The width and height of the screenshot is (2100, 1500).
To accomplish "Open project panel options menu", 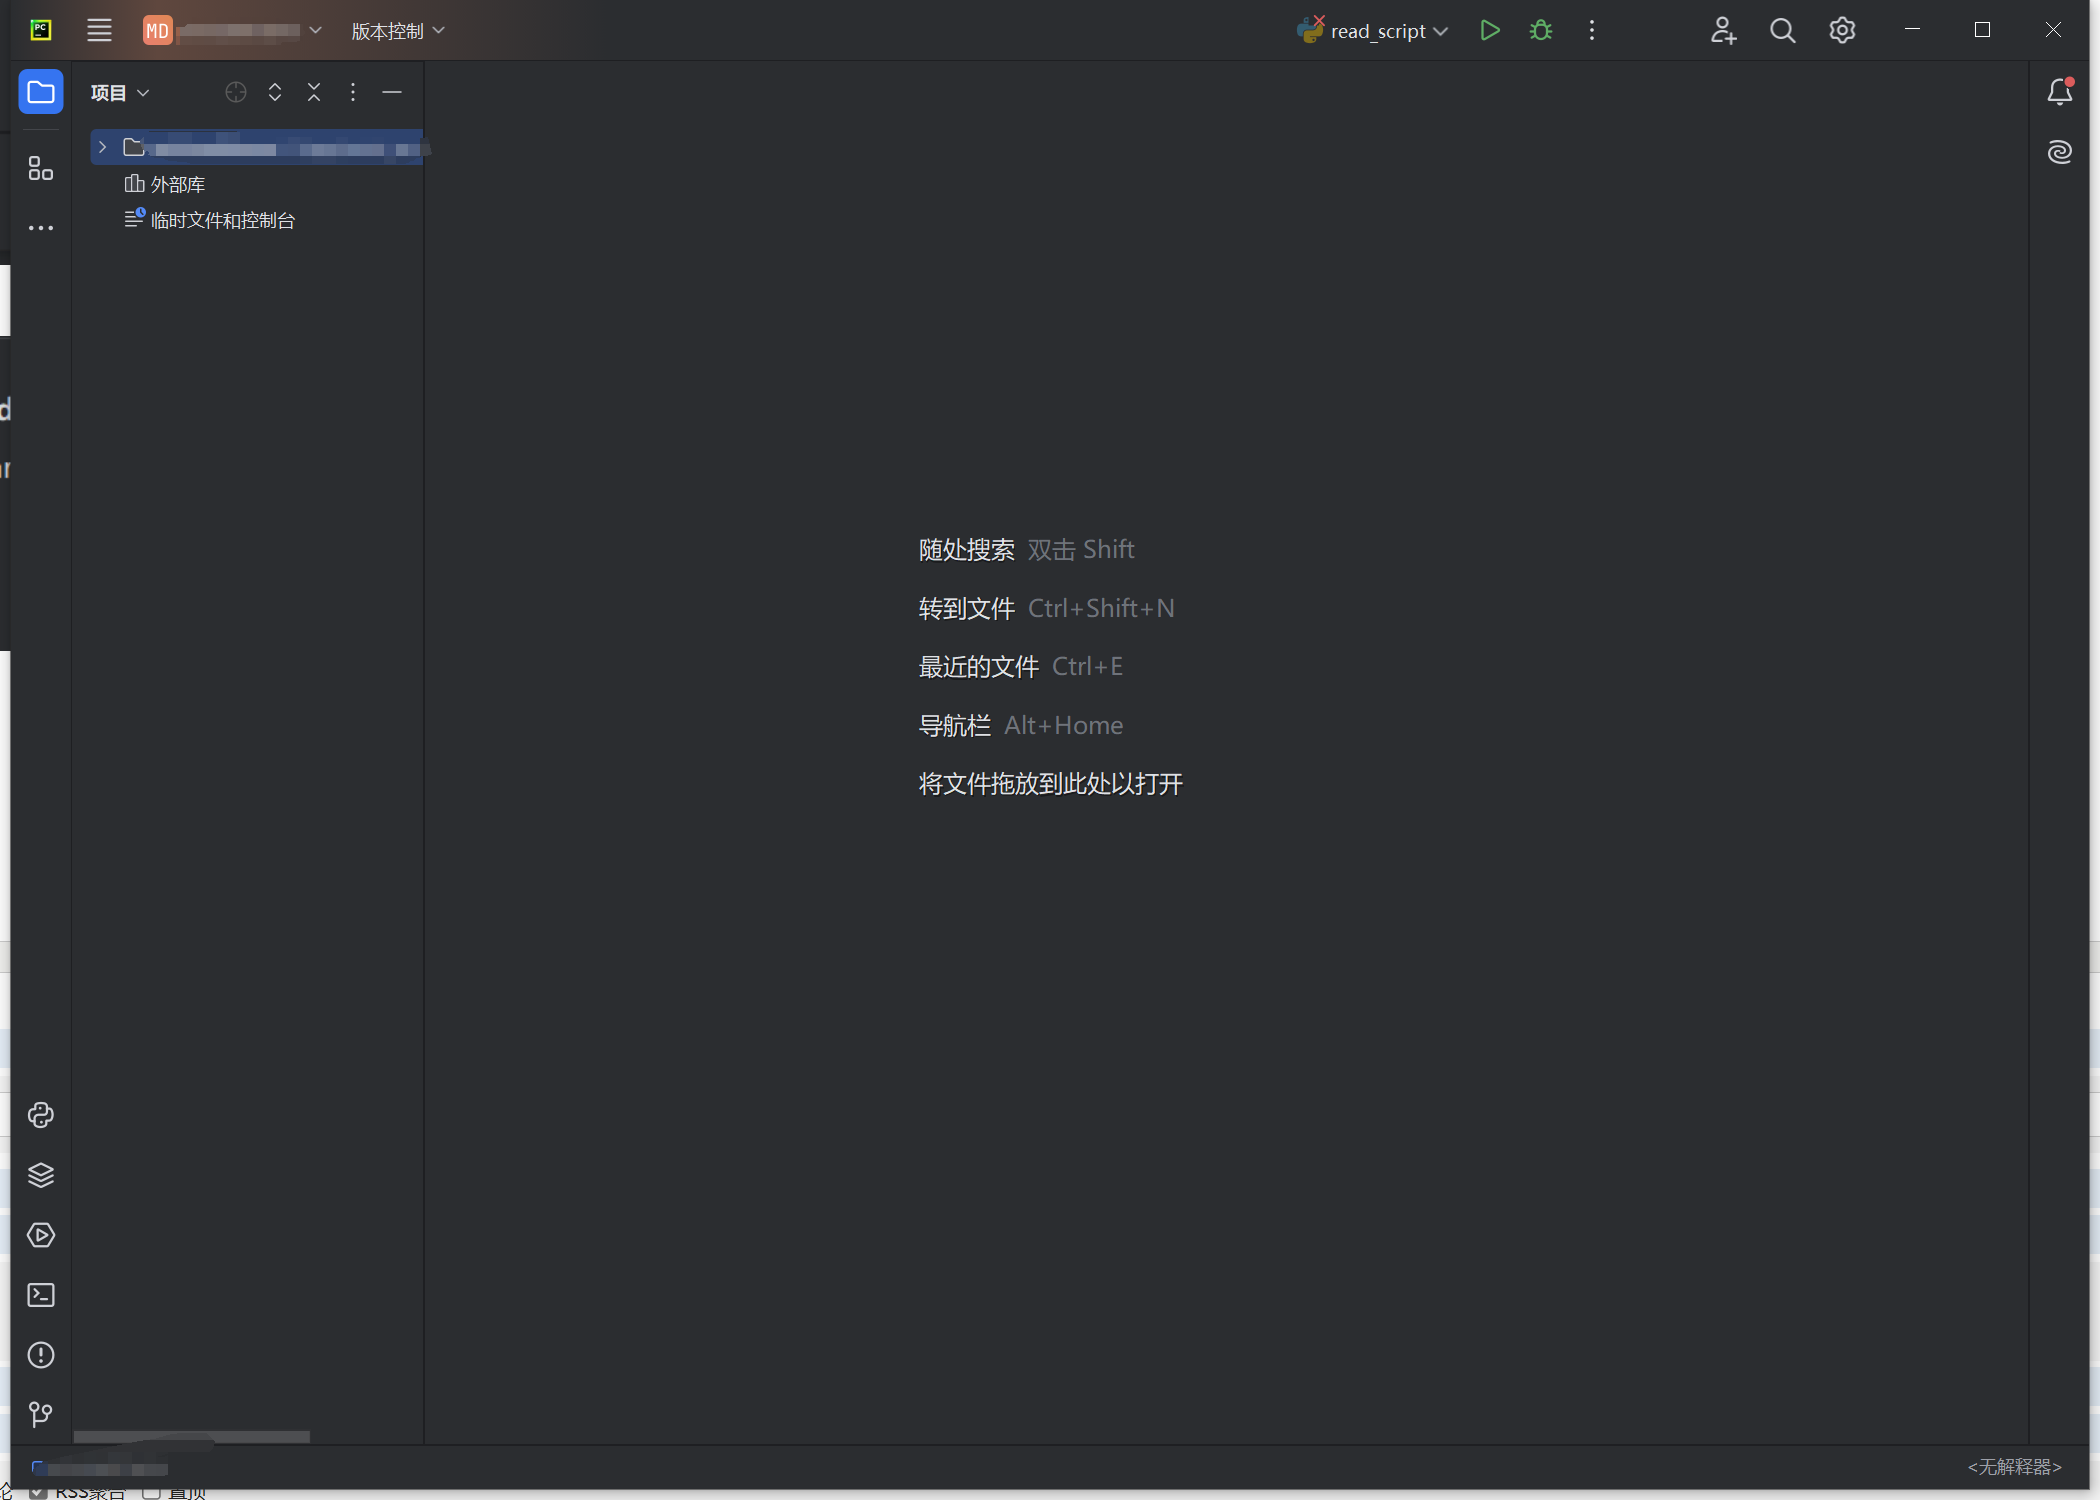I will click(x=353, y=92).
